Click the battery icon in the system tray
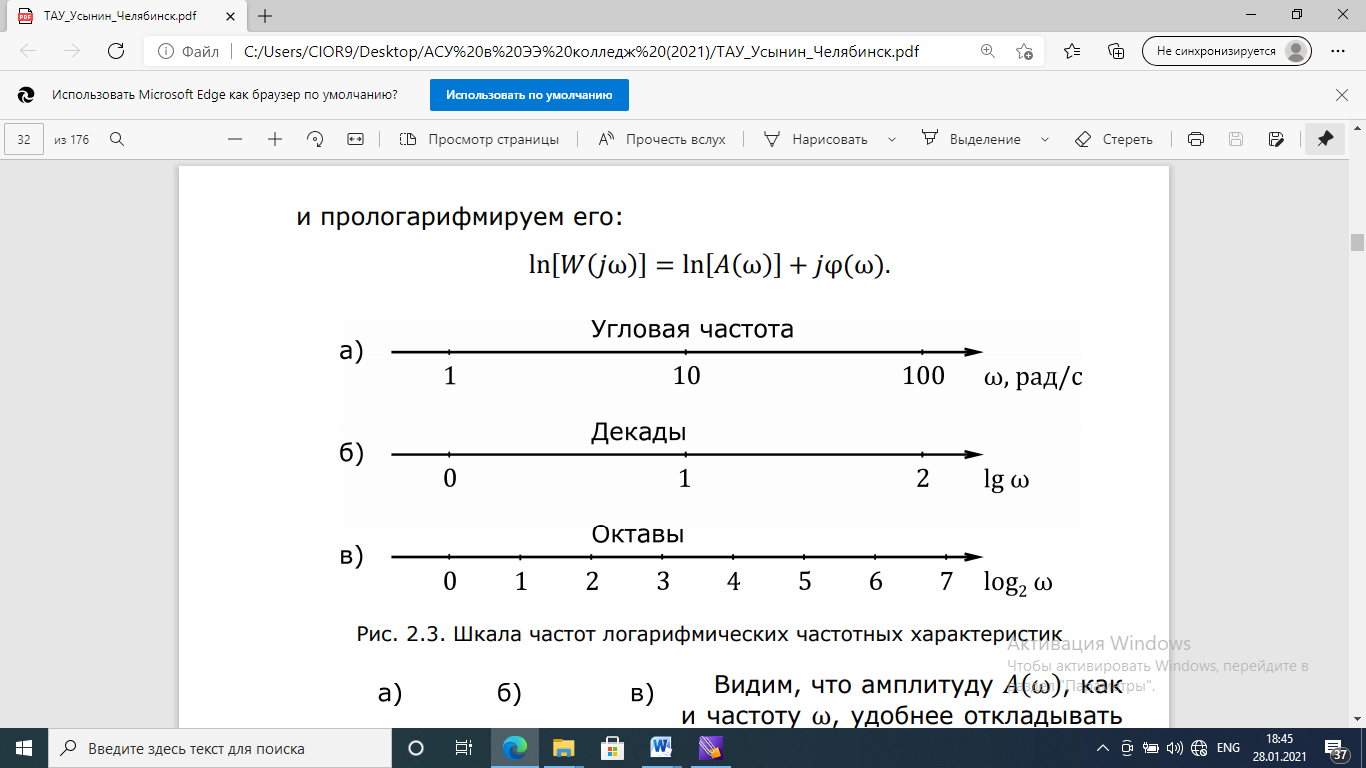 (1151, 748)
